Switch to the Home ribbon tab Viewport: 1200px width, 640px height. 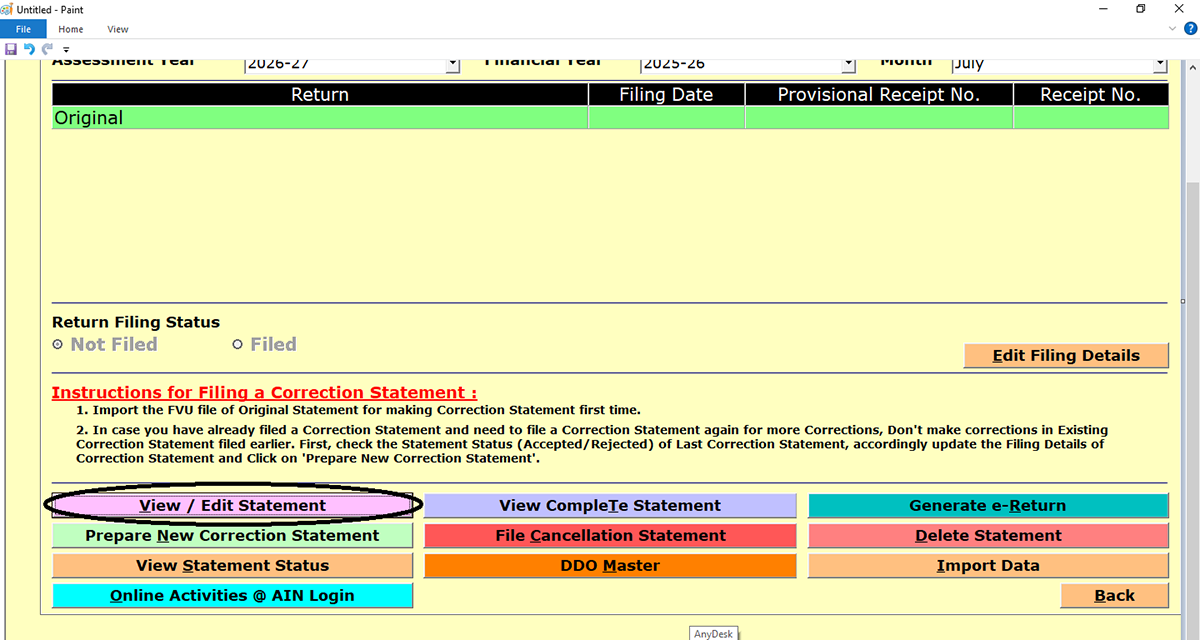pyautogui.click(x=70, y=29)
